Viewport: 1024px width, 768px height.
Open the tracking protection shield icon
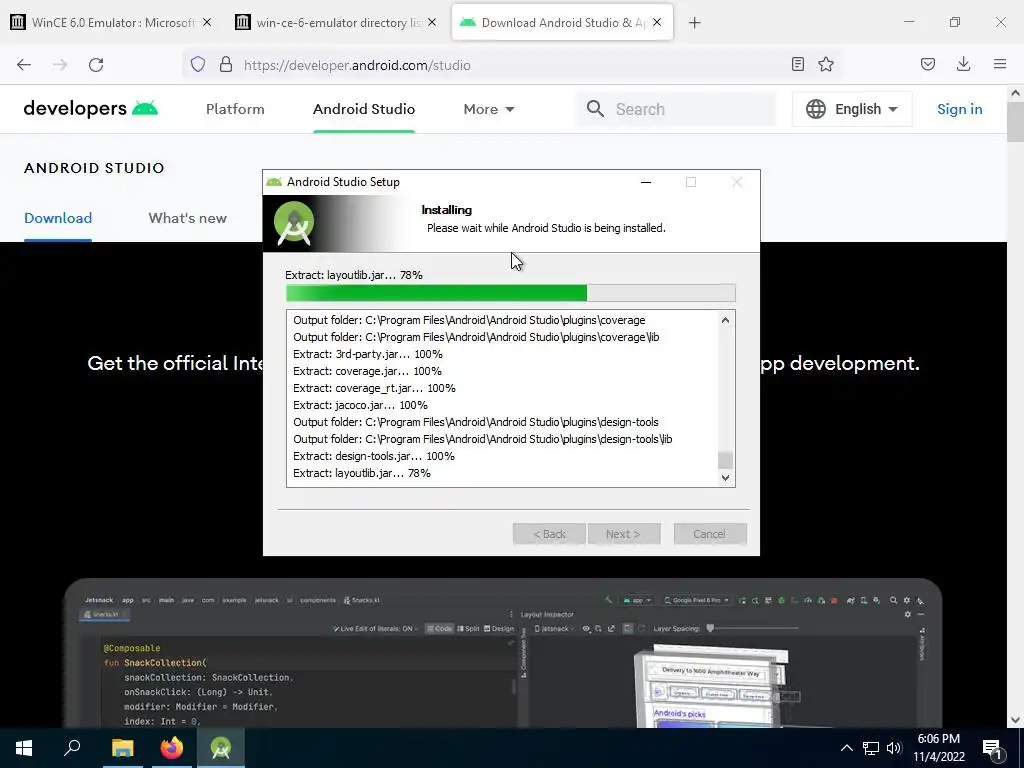(198, 64)
